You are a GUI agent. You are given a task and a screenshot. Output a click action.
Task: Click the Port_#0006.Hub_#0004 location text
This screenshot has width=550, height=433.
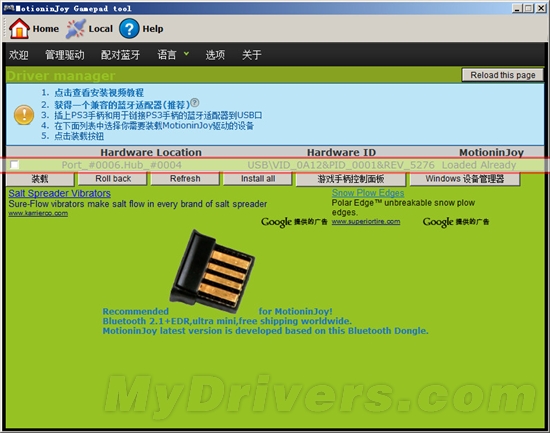tap(121, 165)
